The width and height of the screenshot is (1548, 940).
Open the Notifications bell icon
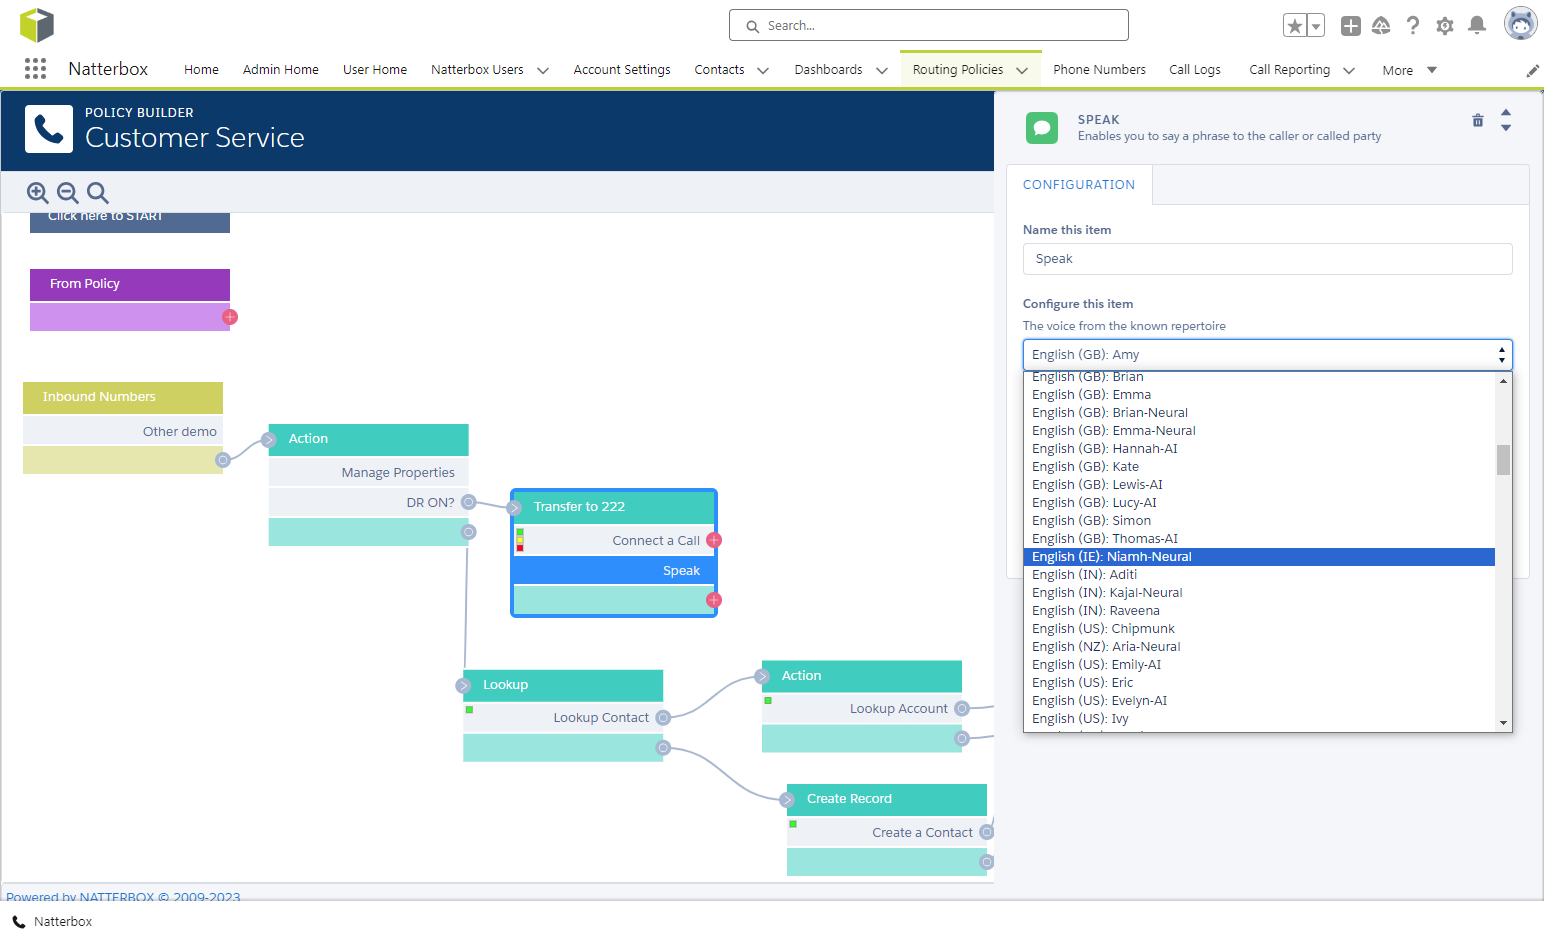[x=1477, y=26]
